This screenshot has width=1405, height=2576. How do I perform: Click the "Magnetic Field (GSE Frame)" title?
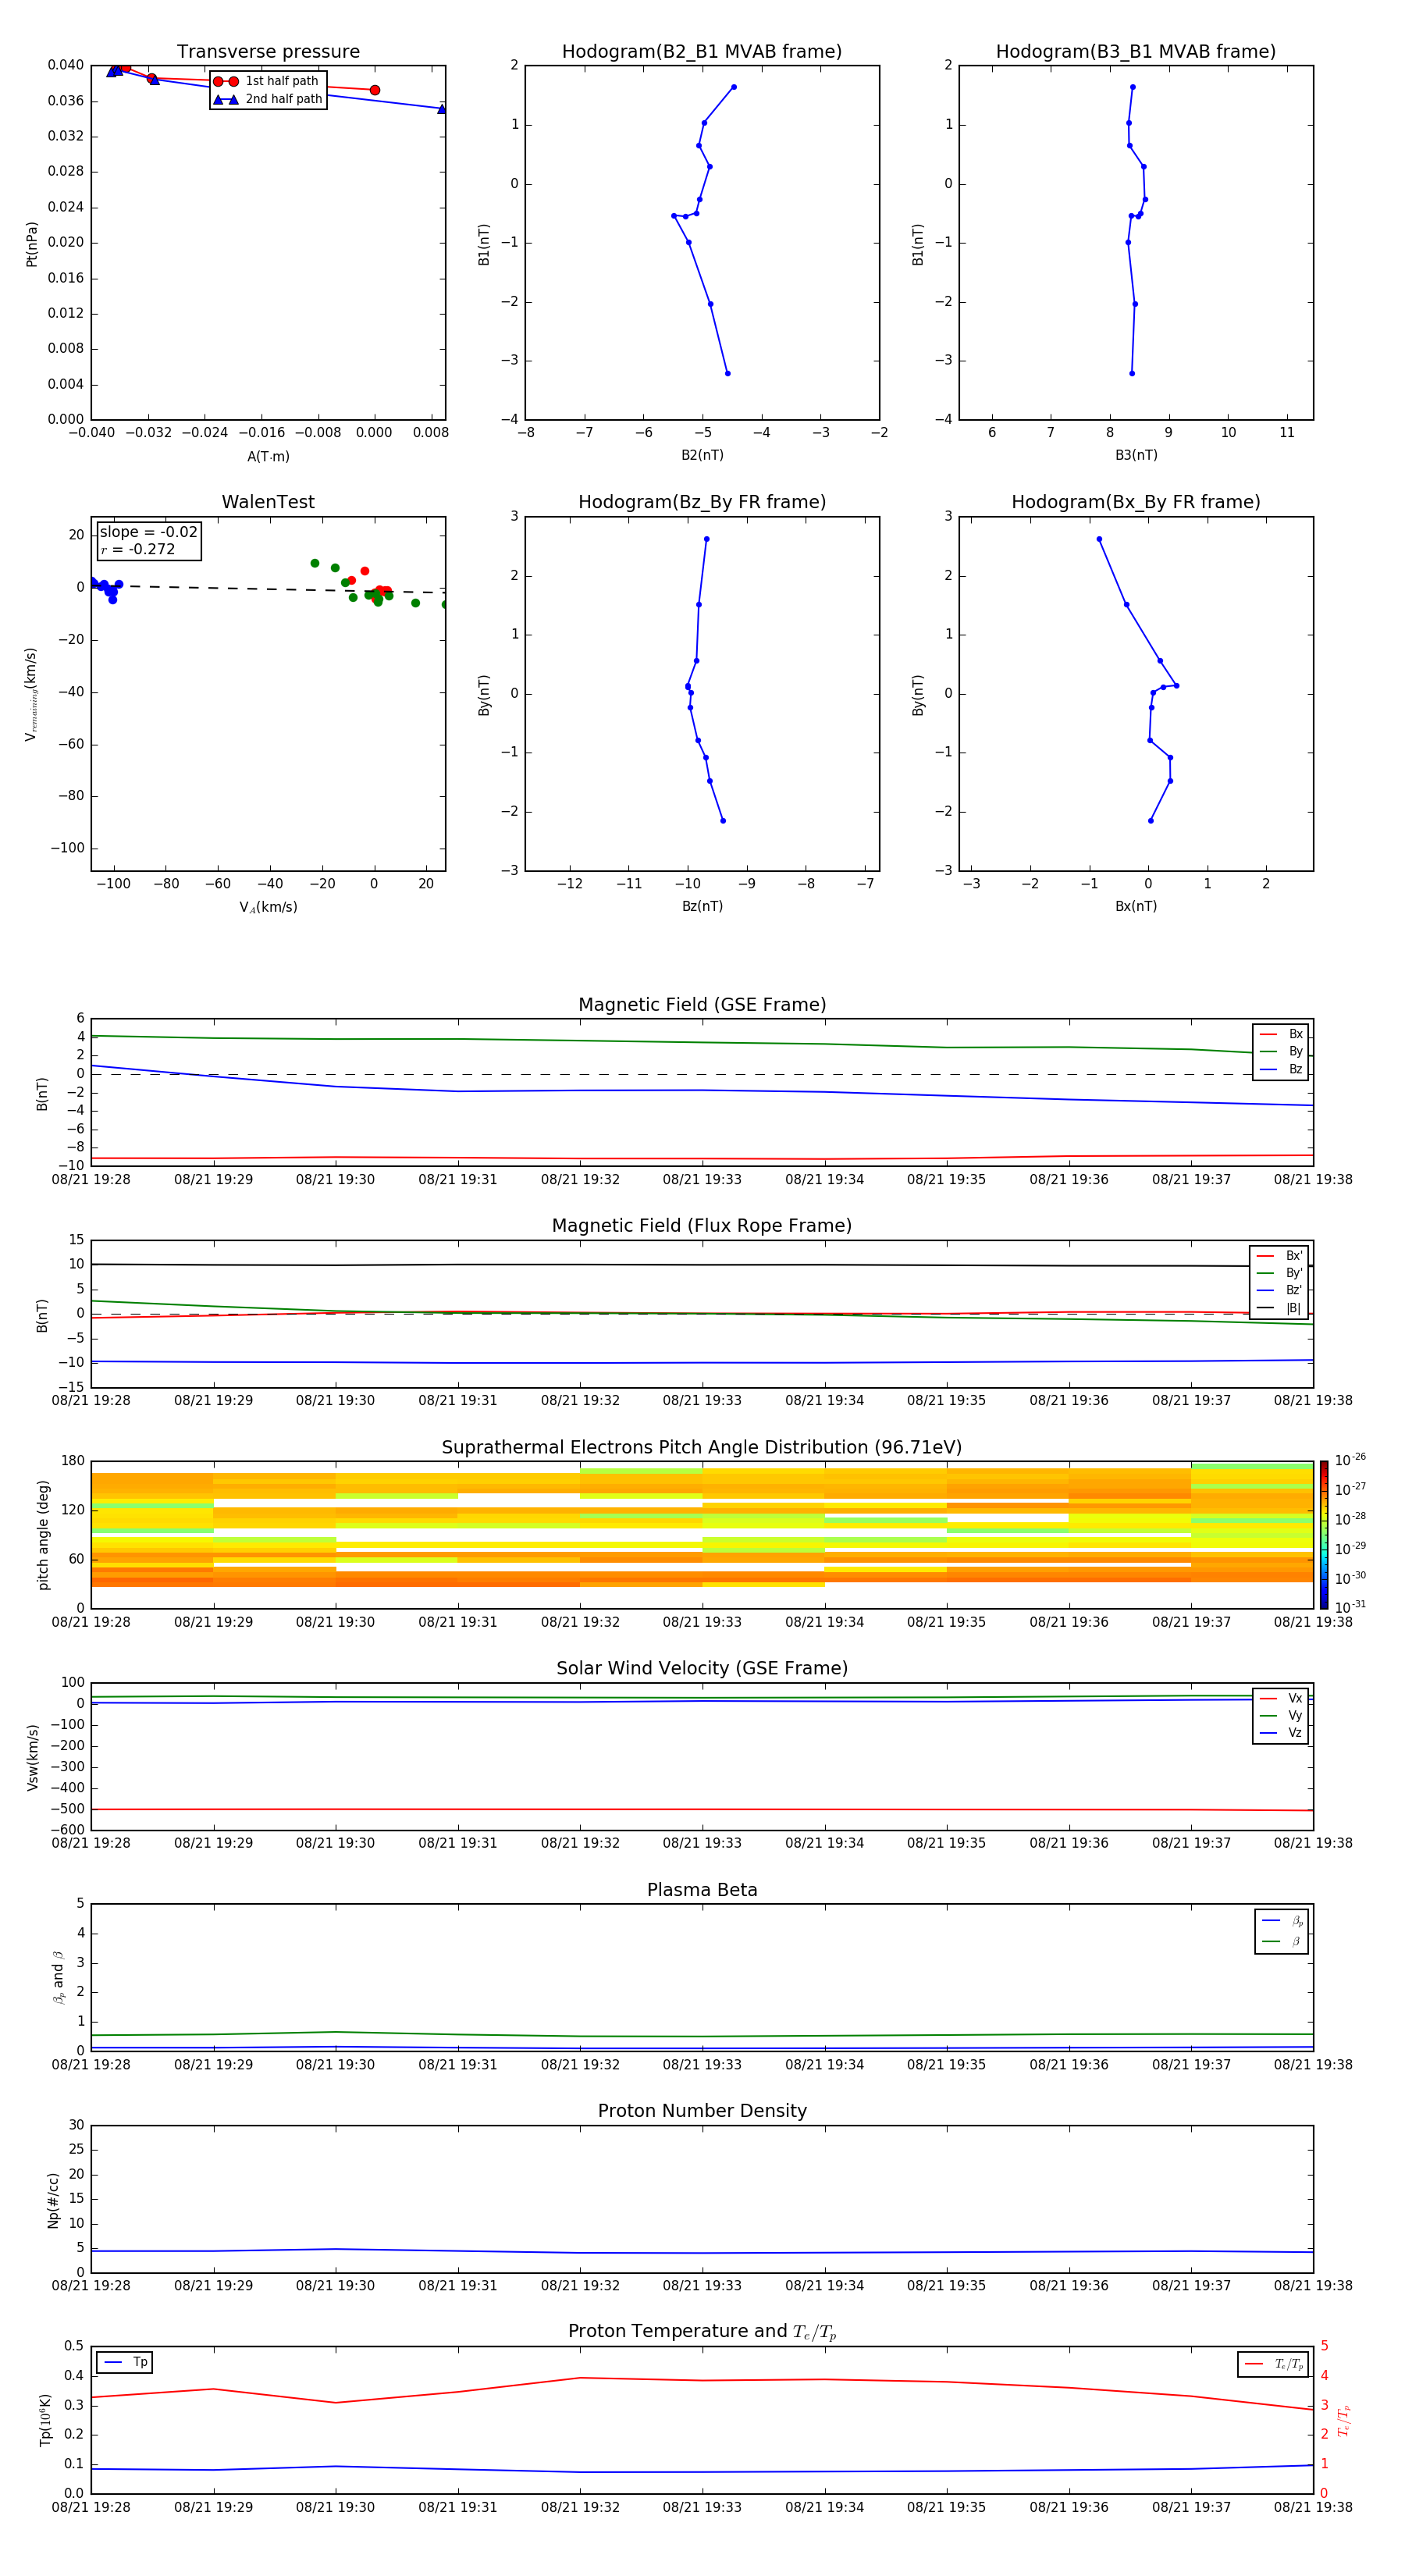[702, 1005]
